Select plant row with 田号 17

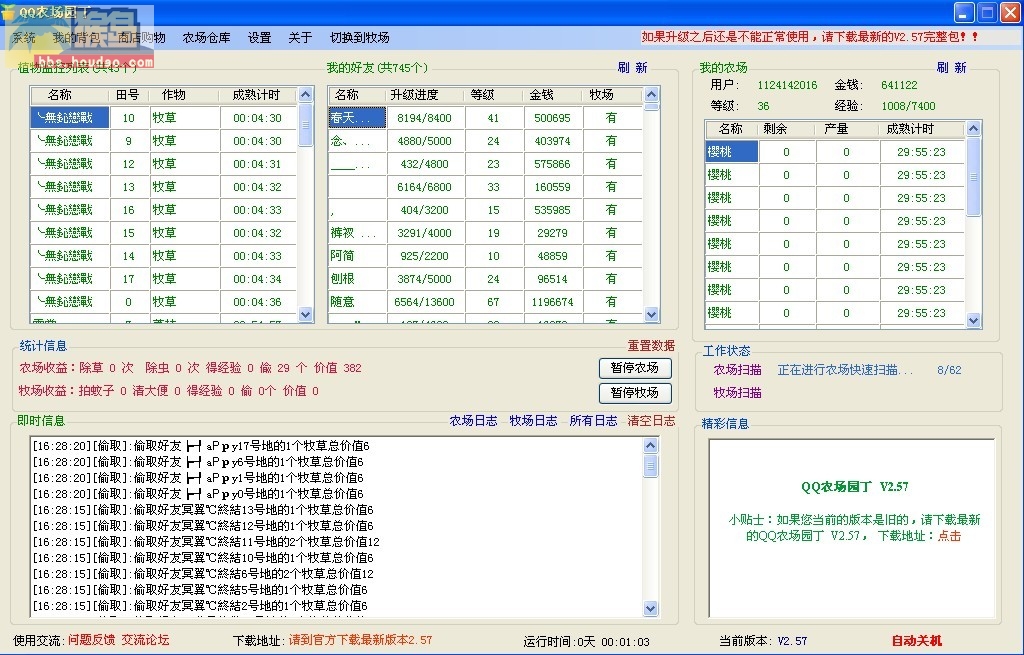pyautogui.click(x=164, y=279)
